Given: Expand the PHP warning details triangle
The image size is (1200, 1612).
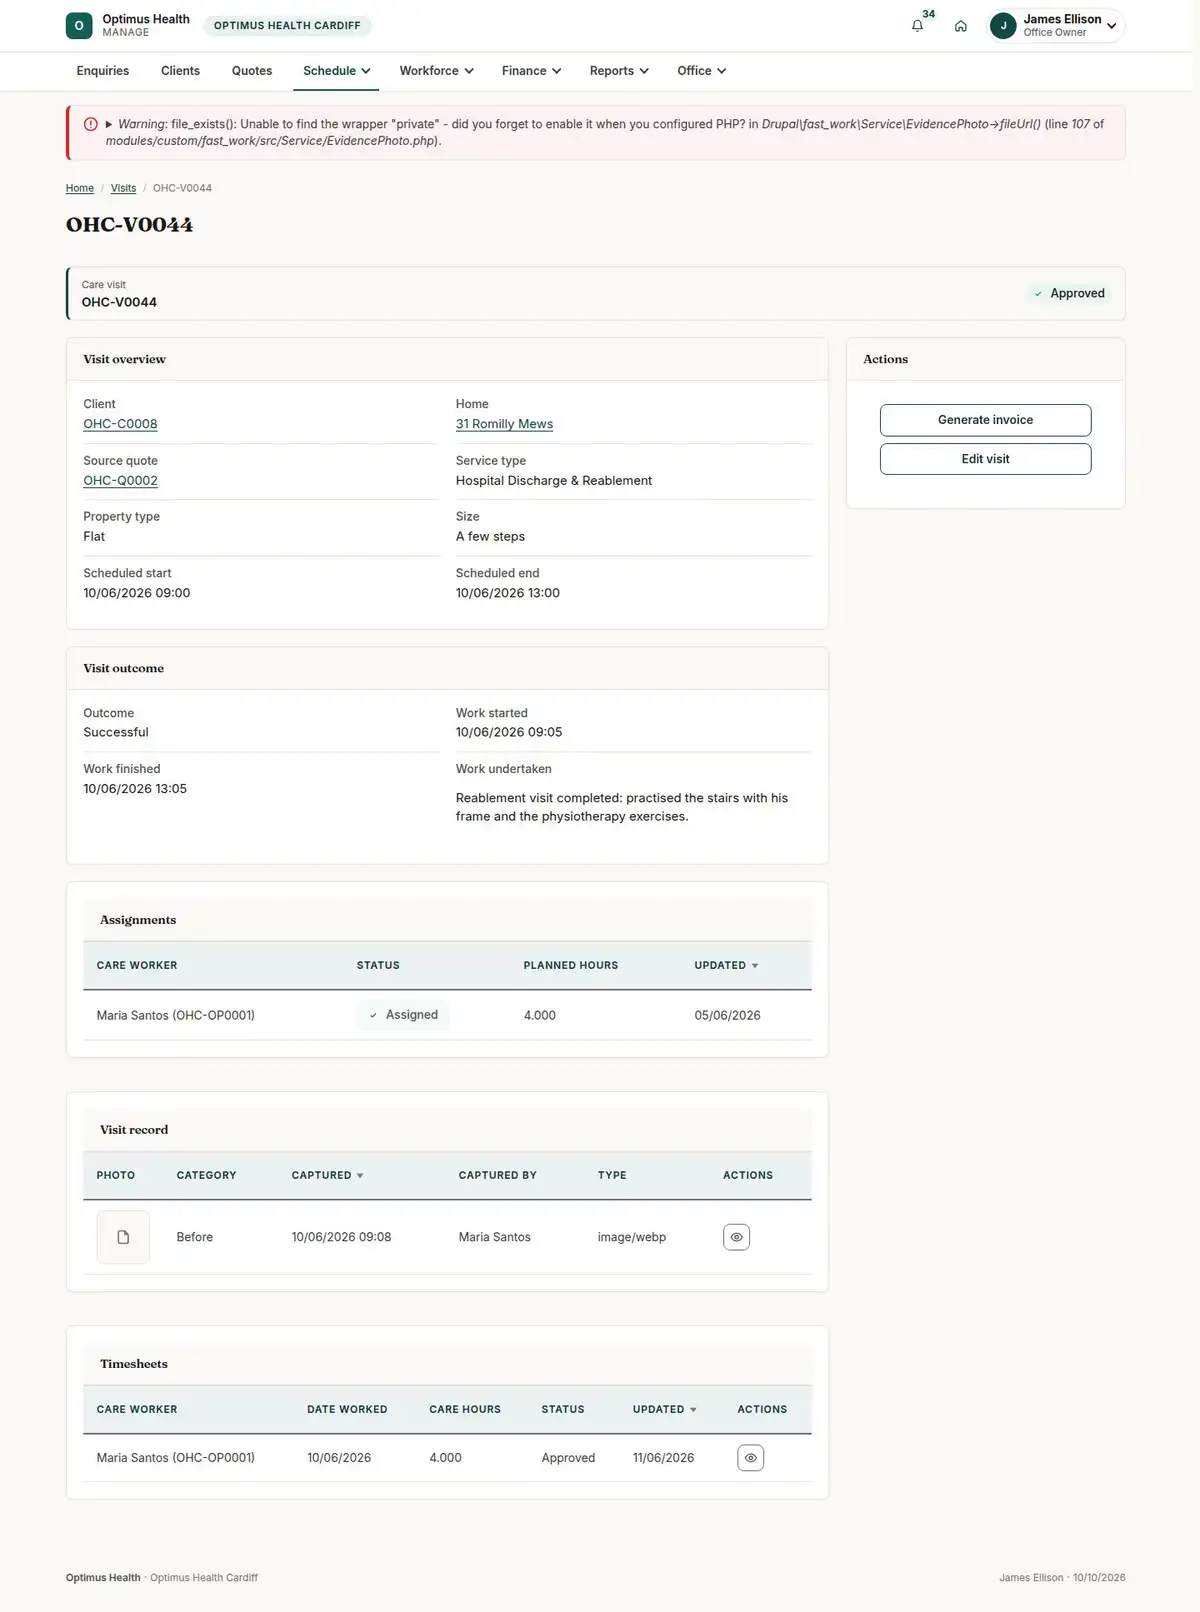Looking at the screenshot, I should [x=109, y=124].
